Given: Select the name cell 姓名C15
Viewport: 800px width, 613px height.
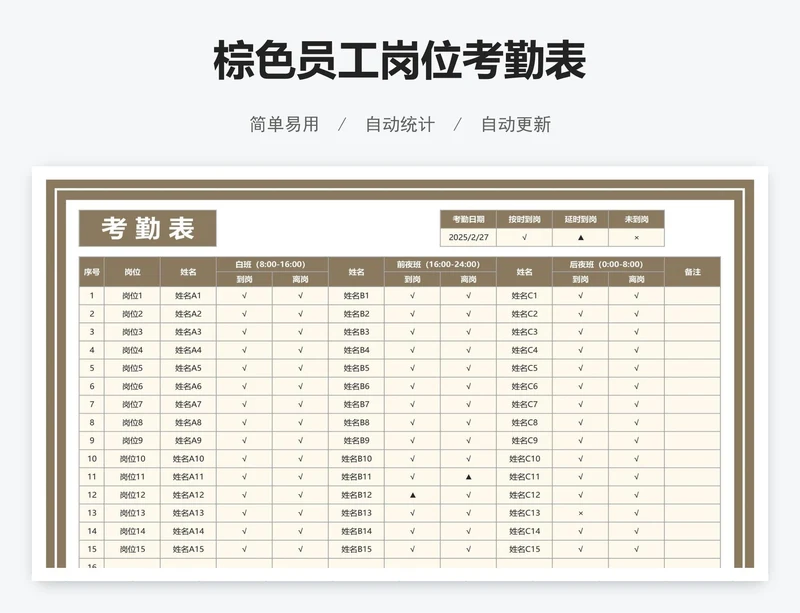Looking at the screenshot, I should click(524, 549).
